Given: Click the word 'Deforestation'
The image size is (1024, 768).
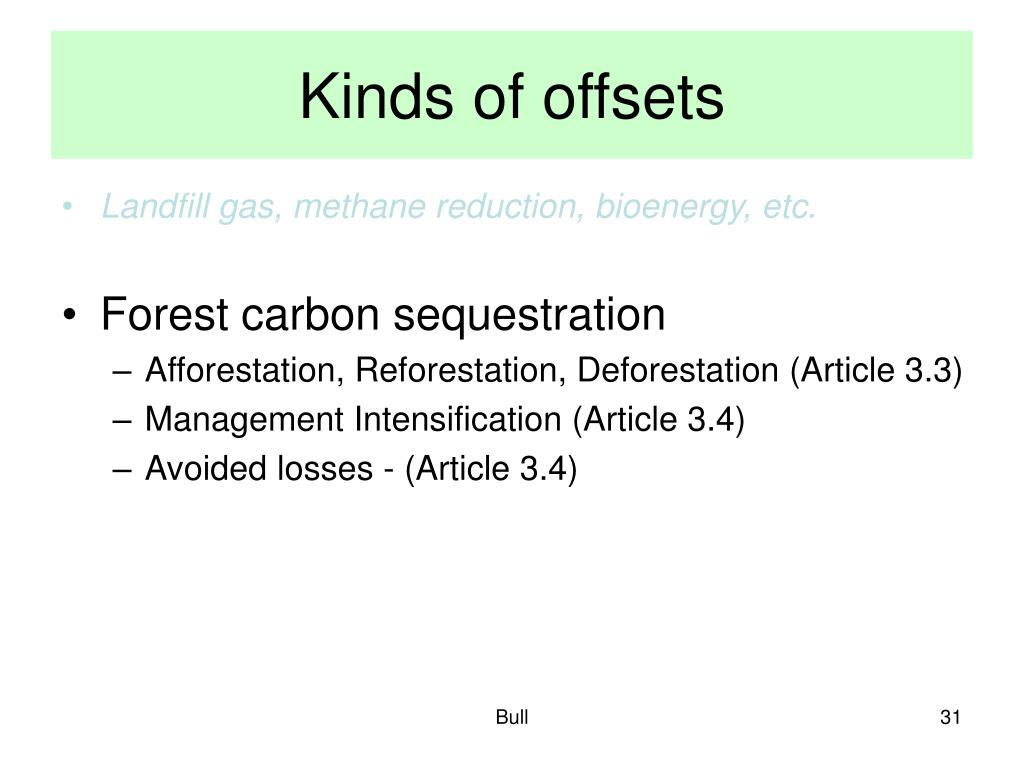Looking at the screenshot, I should (678, 370).
